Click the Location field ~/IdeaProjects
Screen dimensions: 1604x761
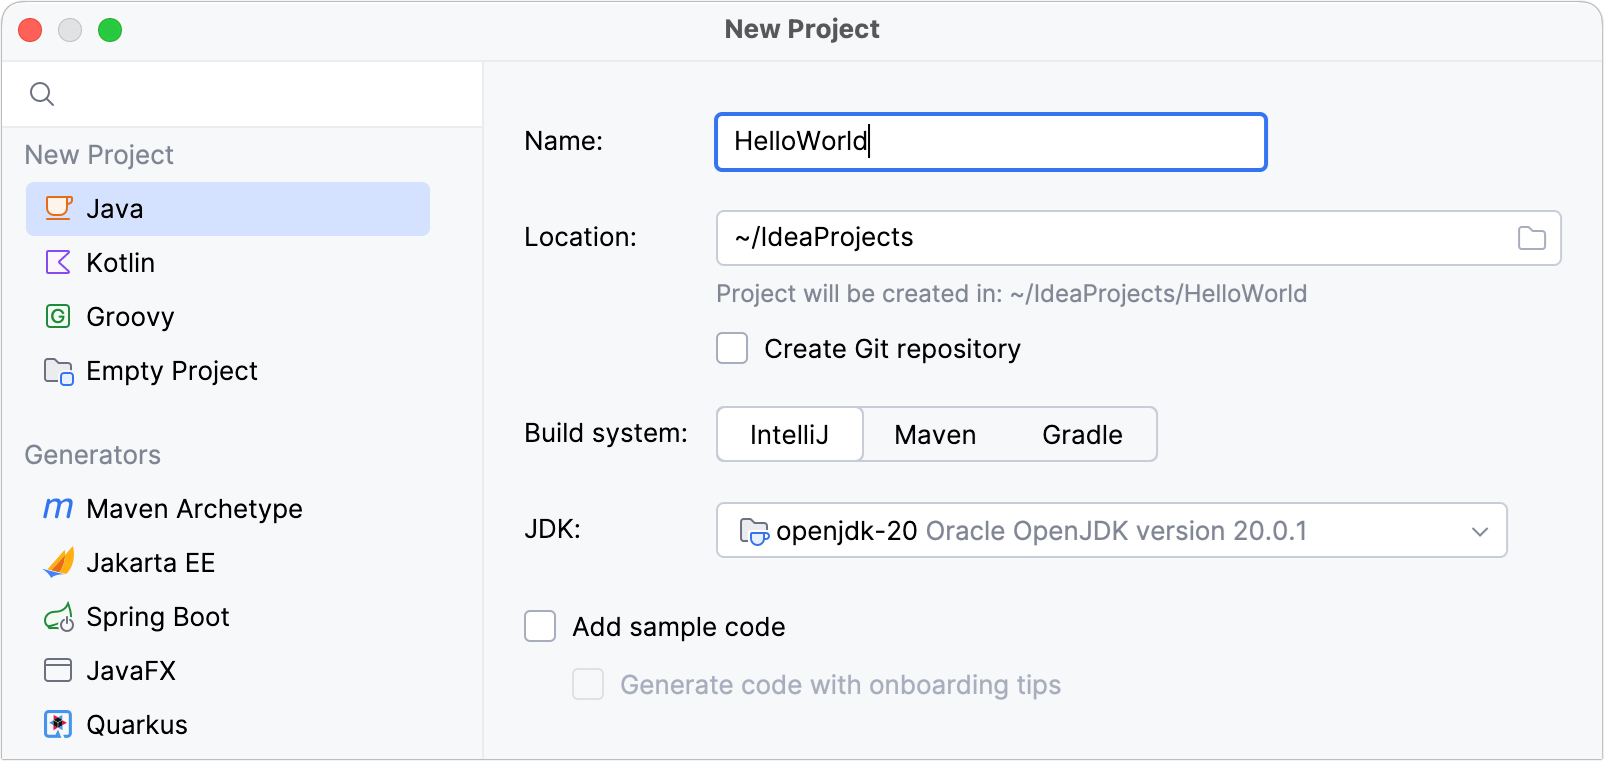point(1138,238)
